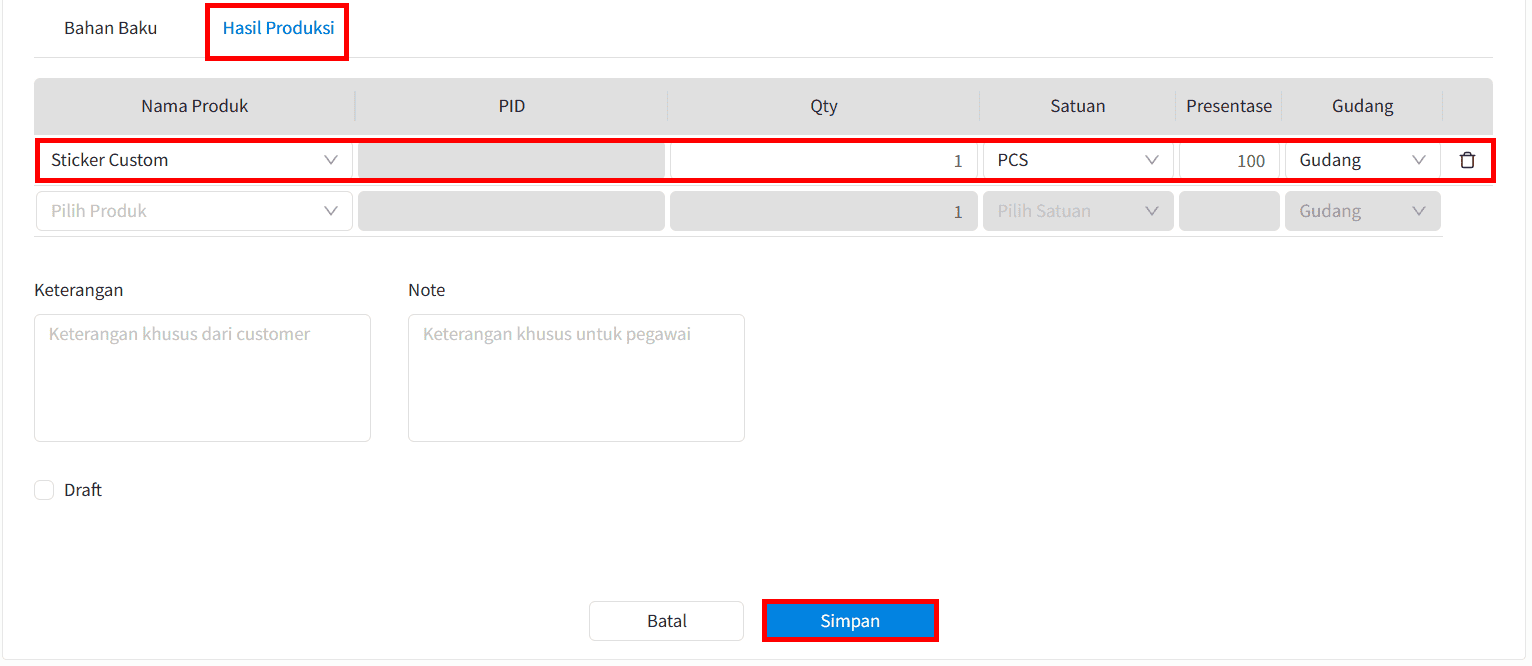Select the Hasil Produksi tab
The image size is (1532, 666).
pos(278,28)
